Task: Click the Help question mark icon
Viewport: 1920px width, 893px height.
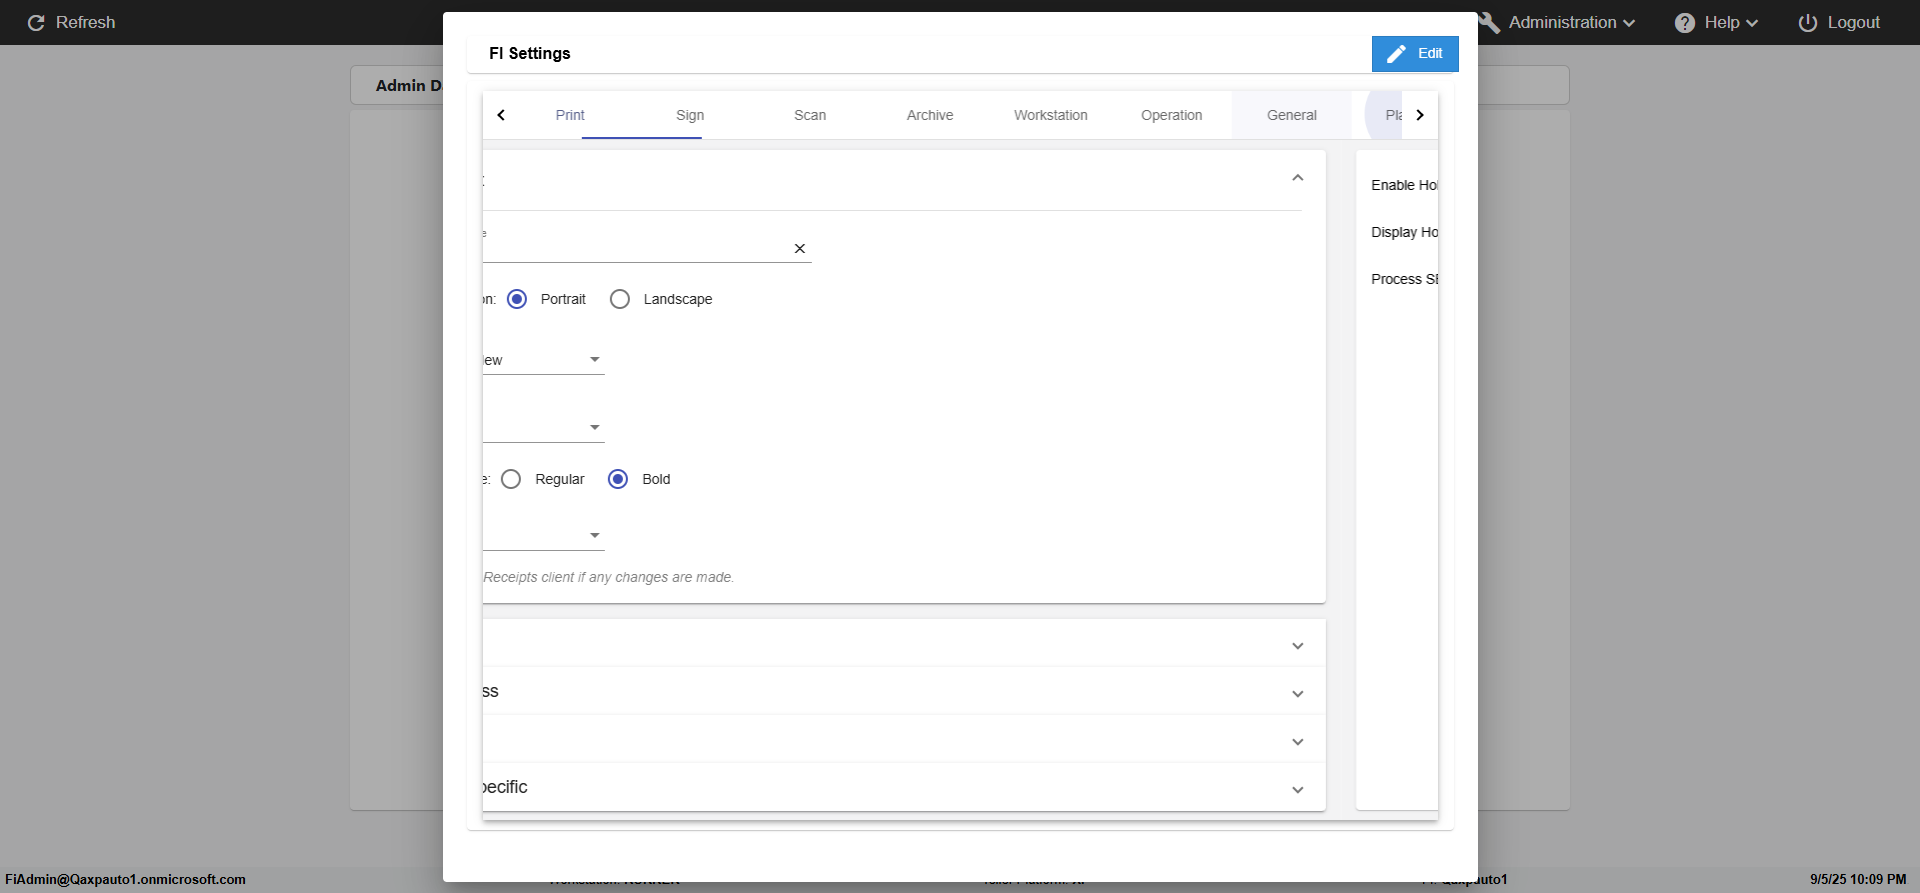Action: pos(1685,23)
